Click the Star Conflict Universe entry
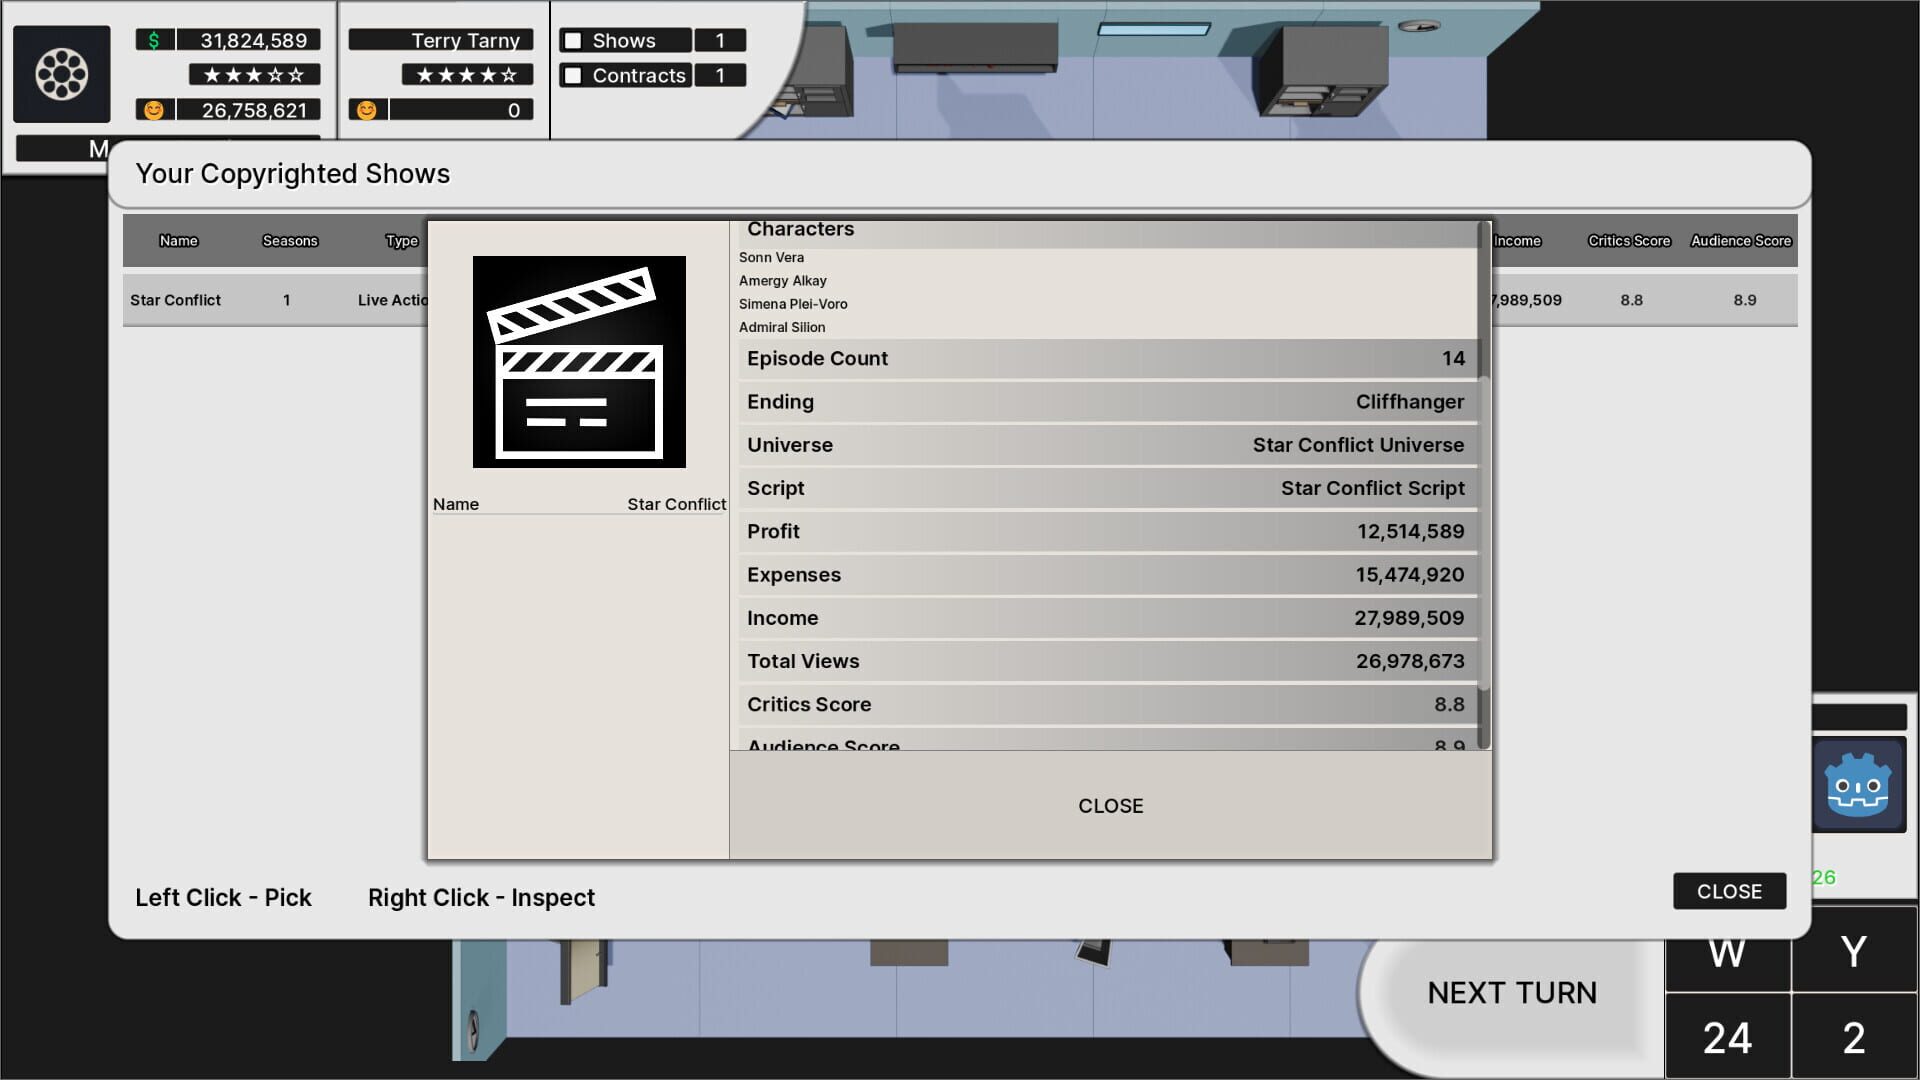Image resolution: width=1920 pixels, height=1080 pixels. point(1359,445)
